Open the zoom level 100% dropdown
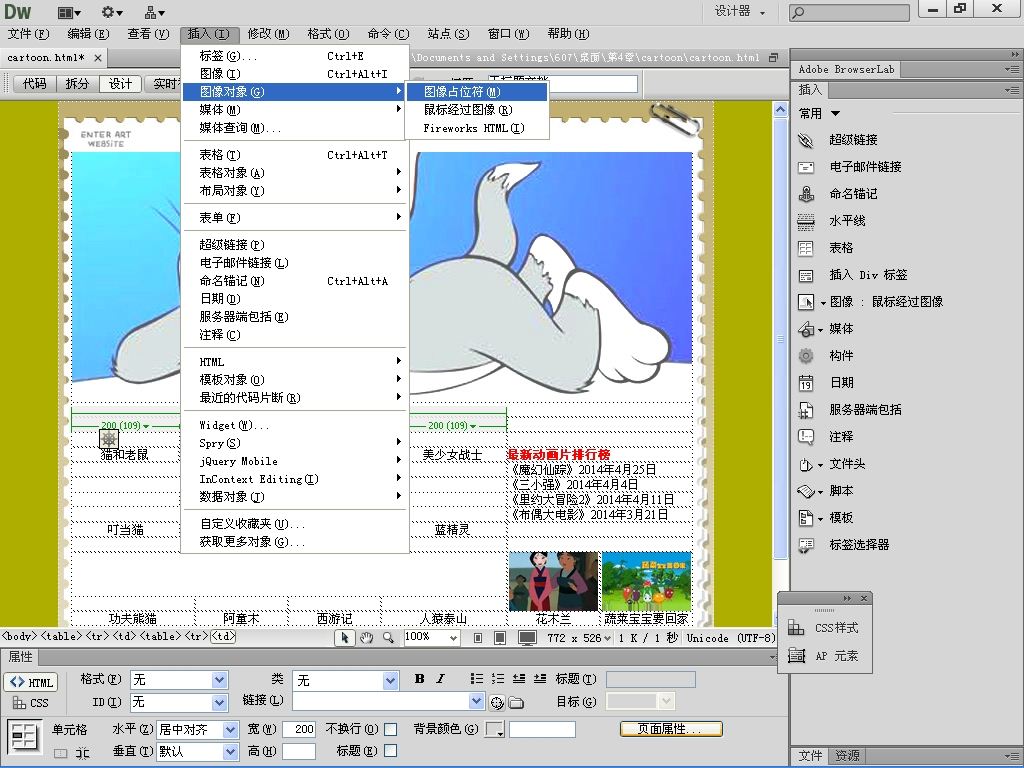 453,638
